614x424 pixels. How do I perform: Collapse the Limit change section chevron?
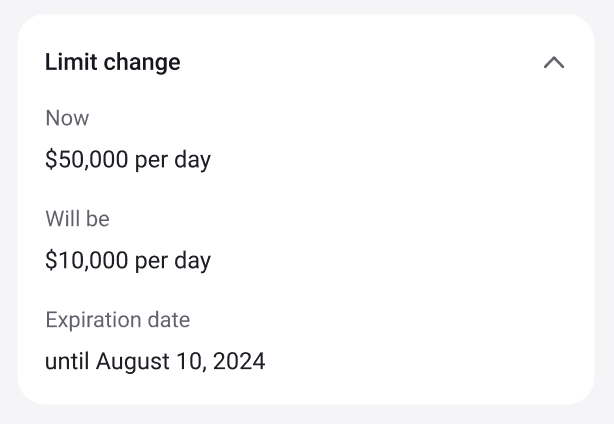(553, 63)
